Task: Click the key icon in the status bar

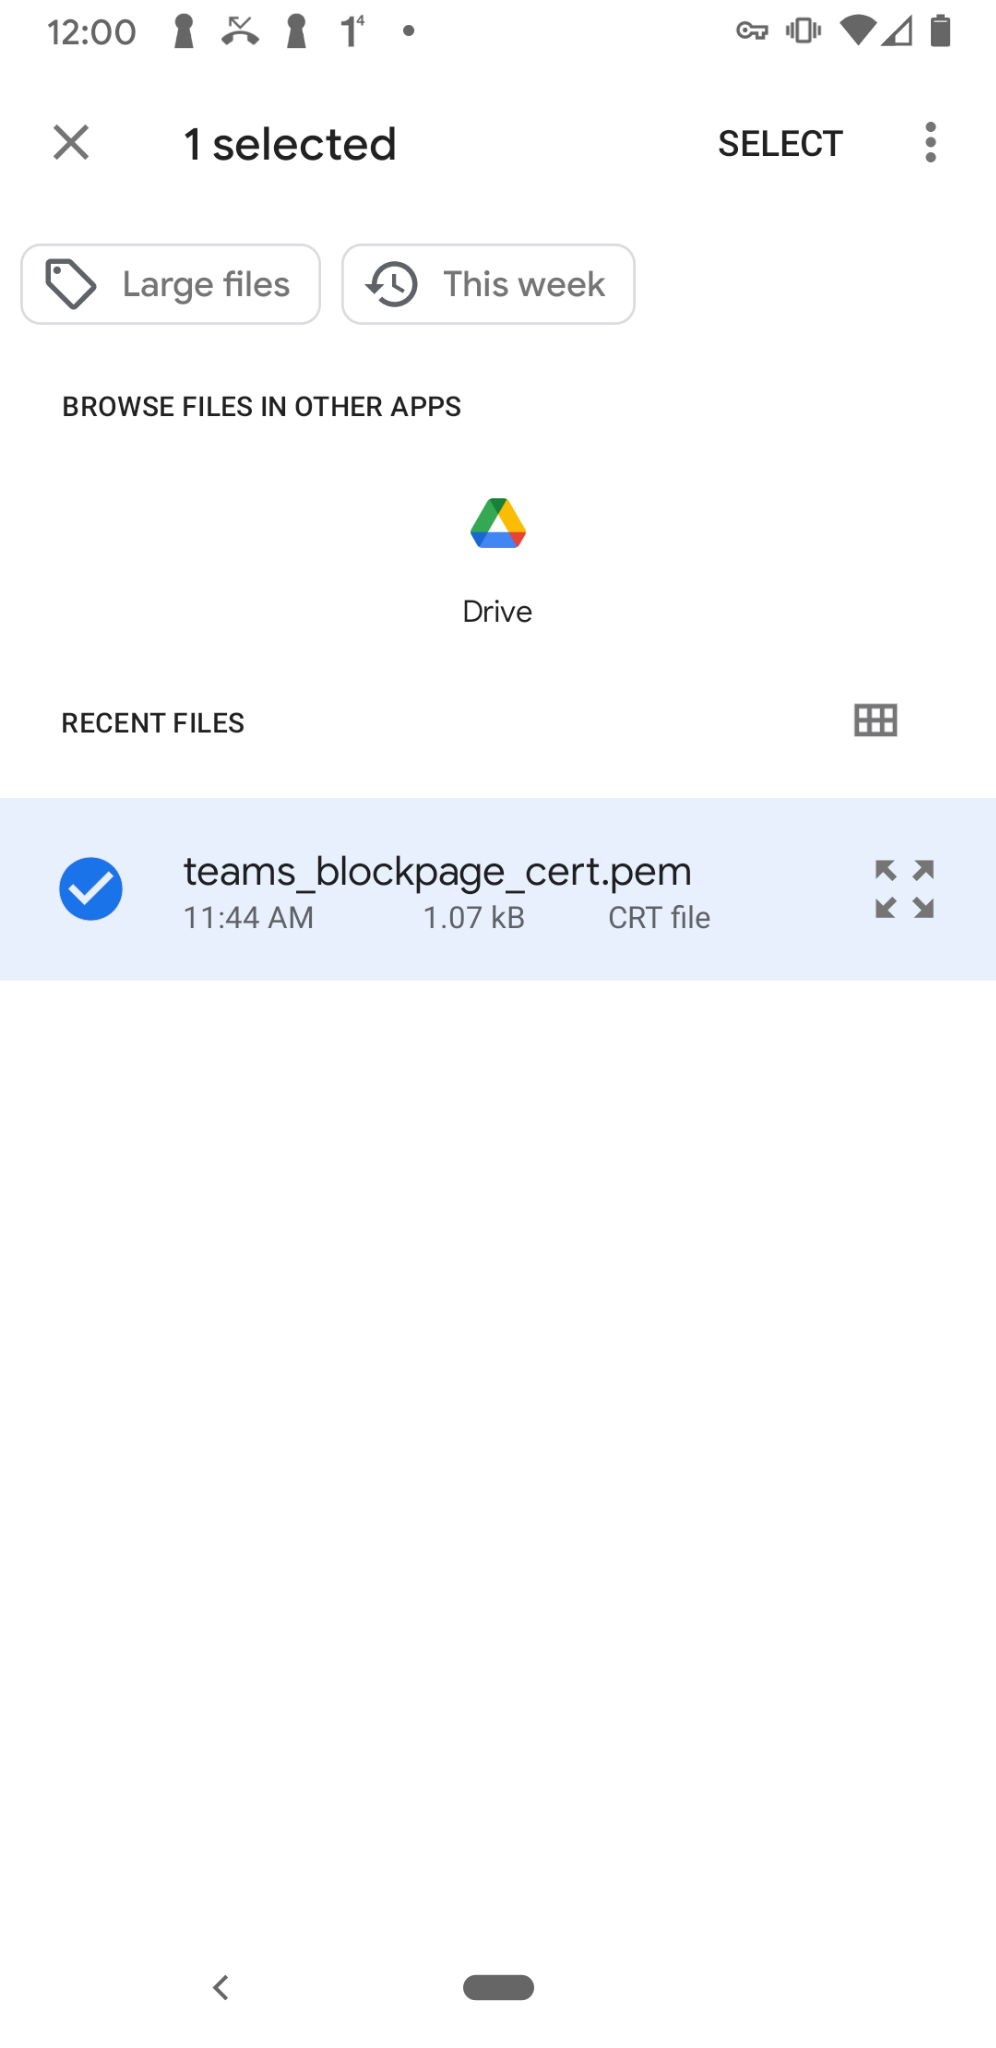Action: [751, 31]
